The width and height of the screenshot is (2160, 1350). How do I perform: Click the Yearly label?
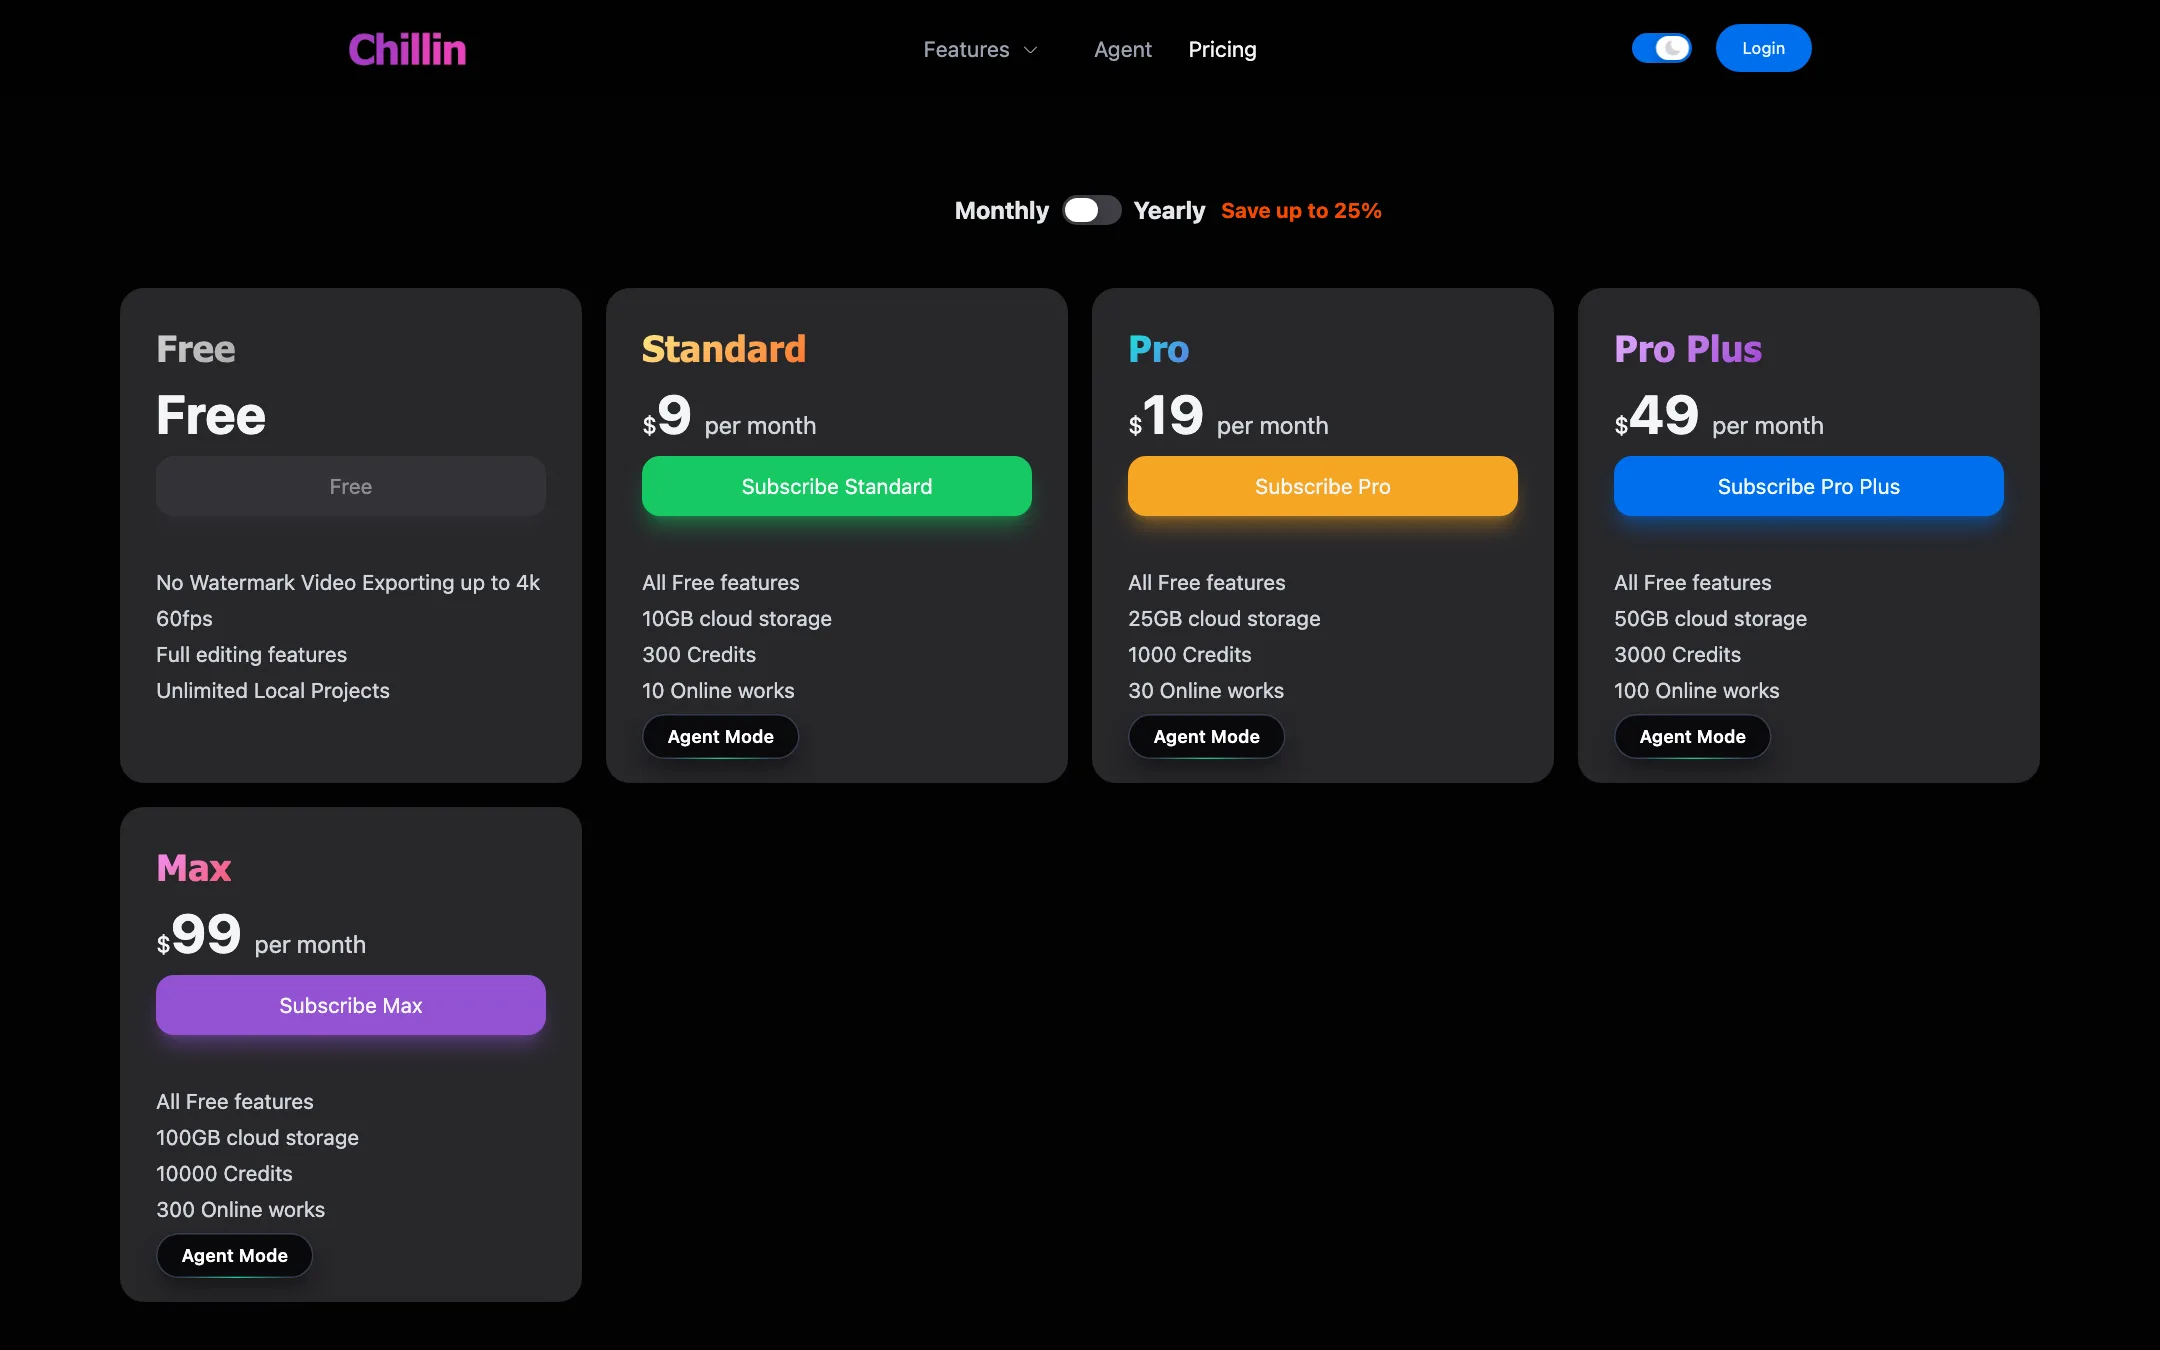coord(1169,210)
